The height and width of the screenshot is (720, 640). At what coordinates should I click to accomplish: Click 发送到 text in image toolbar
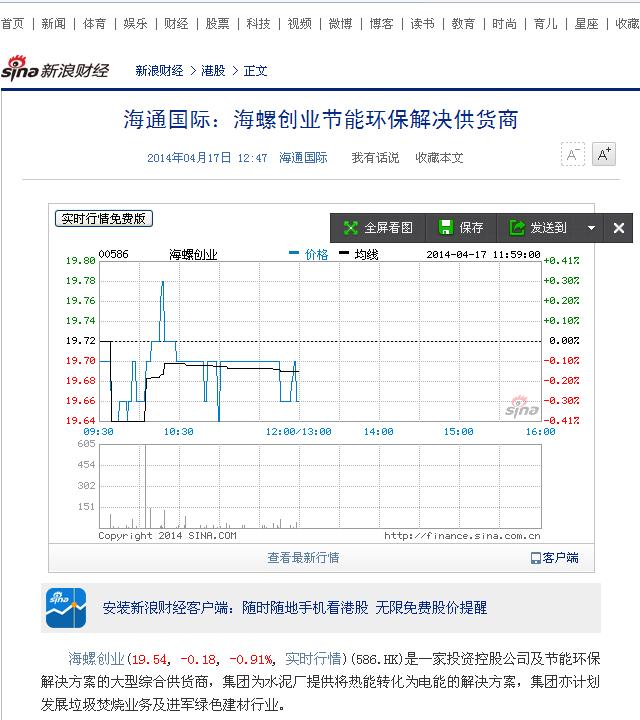549,228
